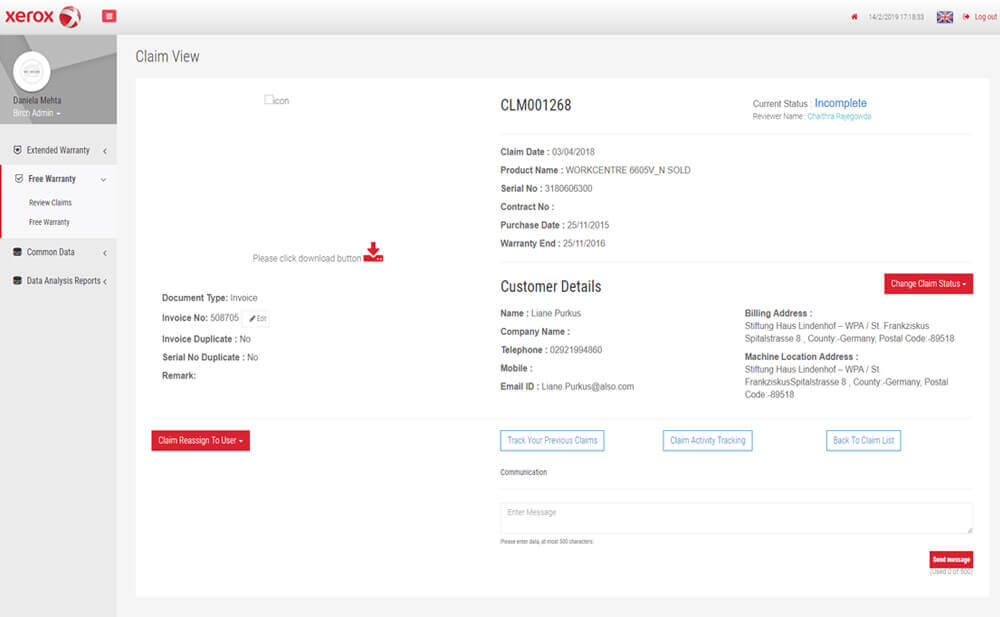Click the Xerox logo
1000x617 pixels.
pos(43,16)
